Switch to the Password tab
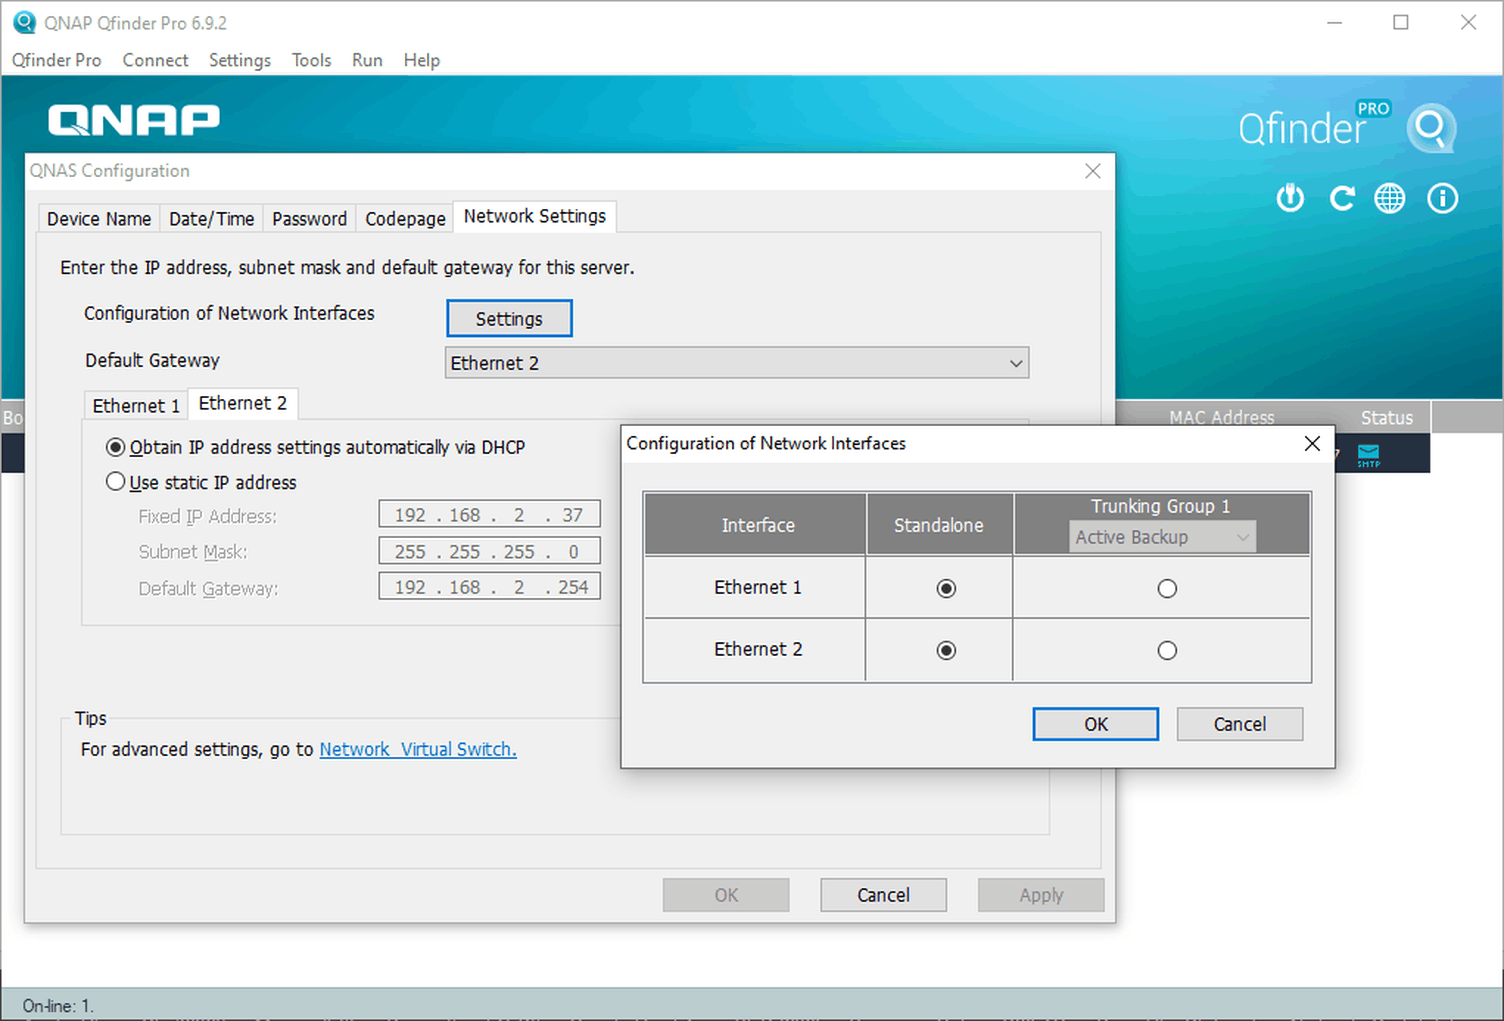This screenshot has width=1504, height=1021. click(x=309, y=218)
